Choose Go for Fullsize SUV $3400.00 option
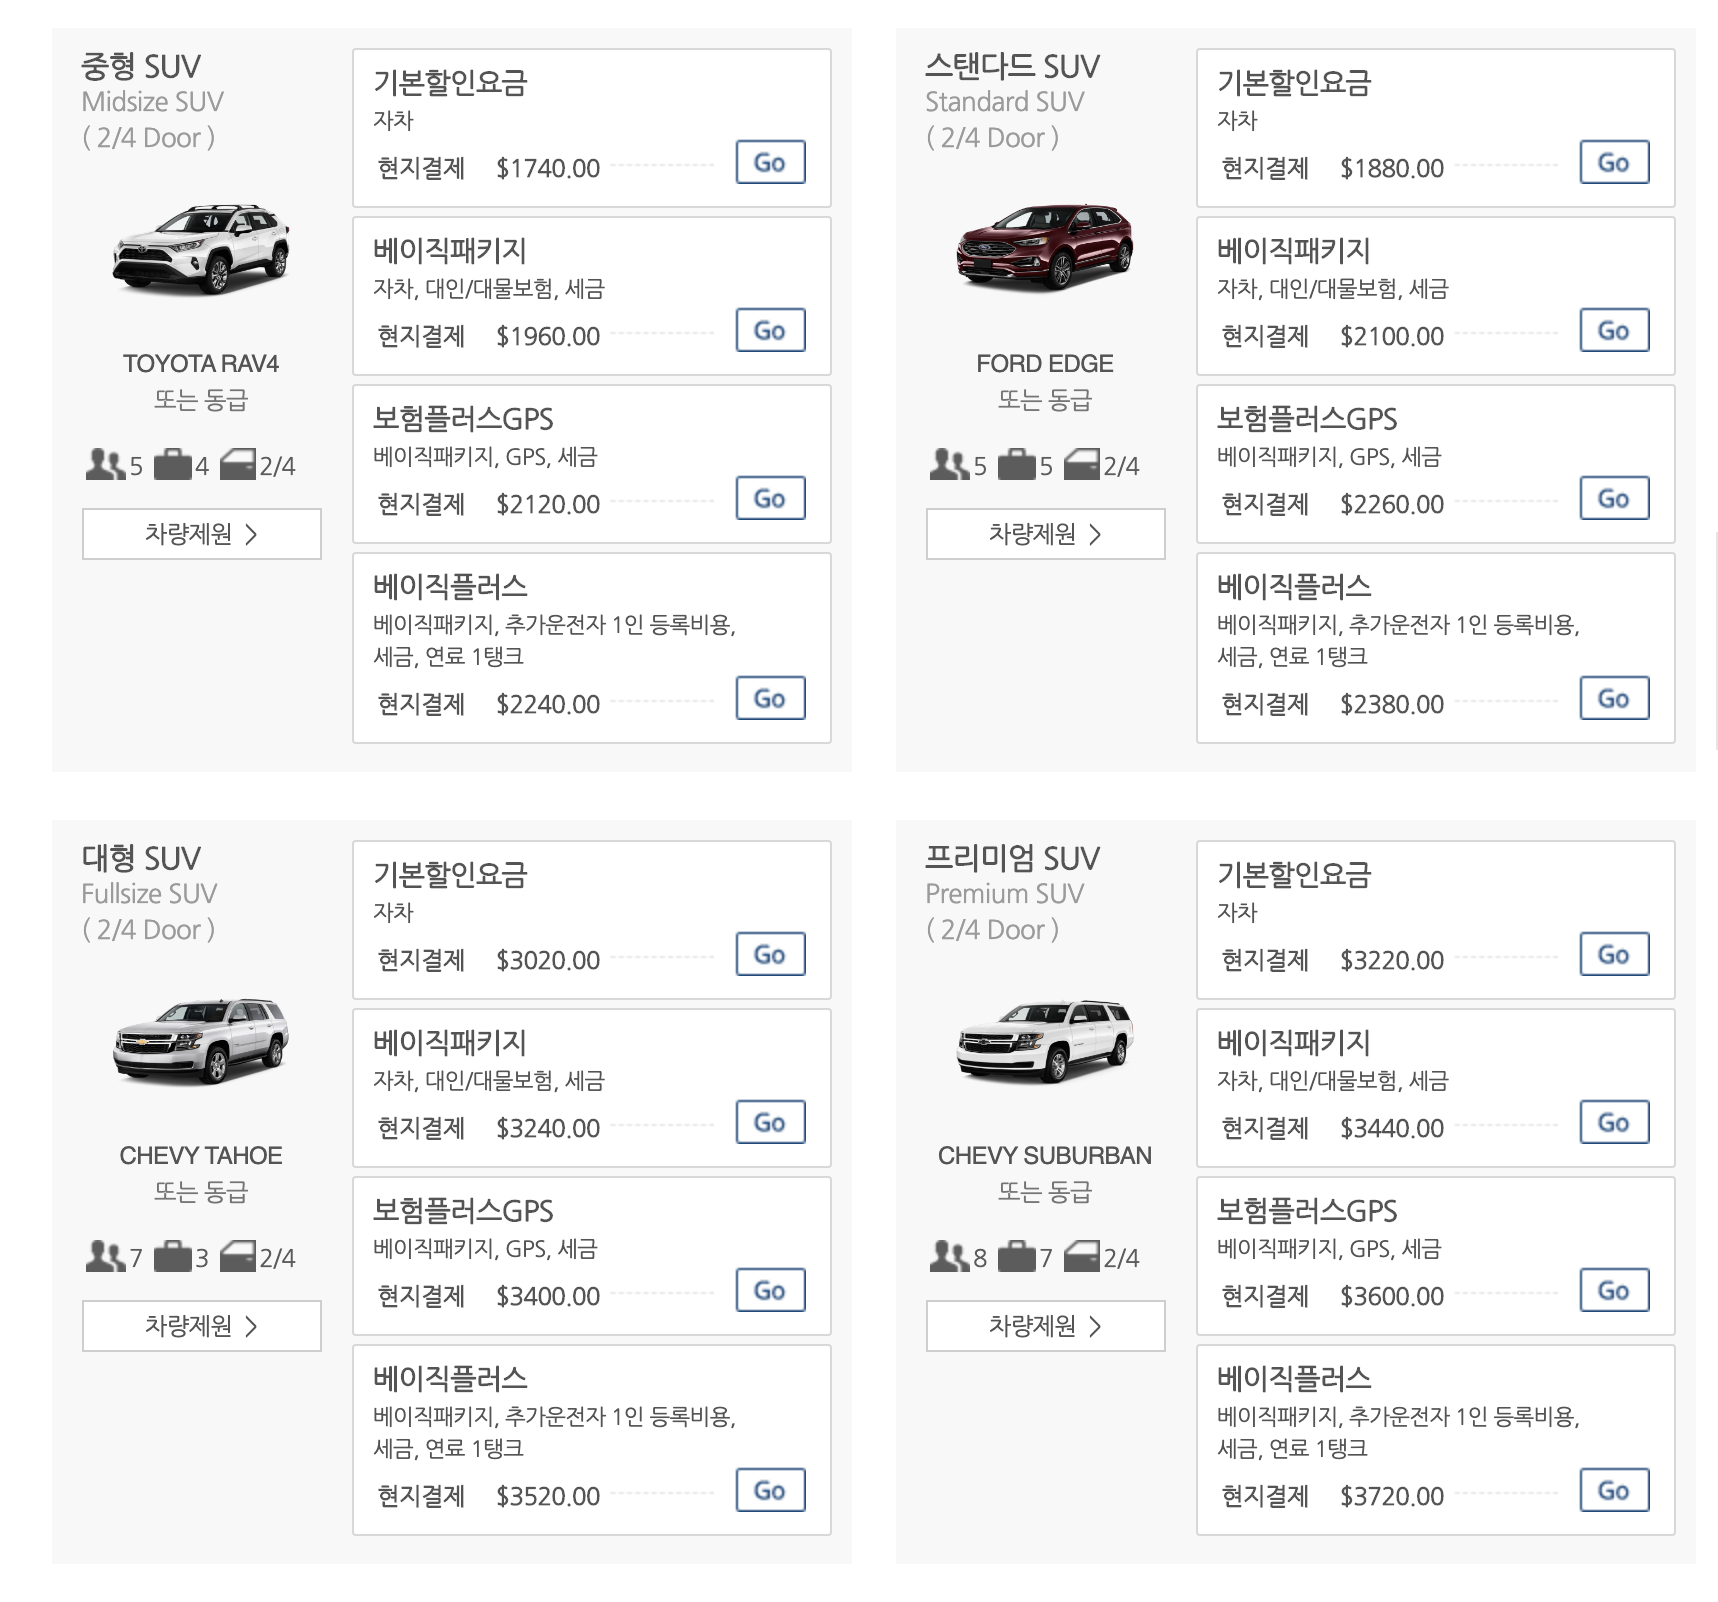The image size is (1718, 1602). [770, 1291]
